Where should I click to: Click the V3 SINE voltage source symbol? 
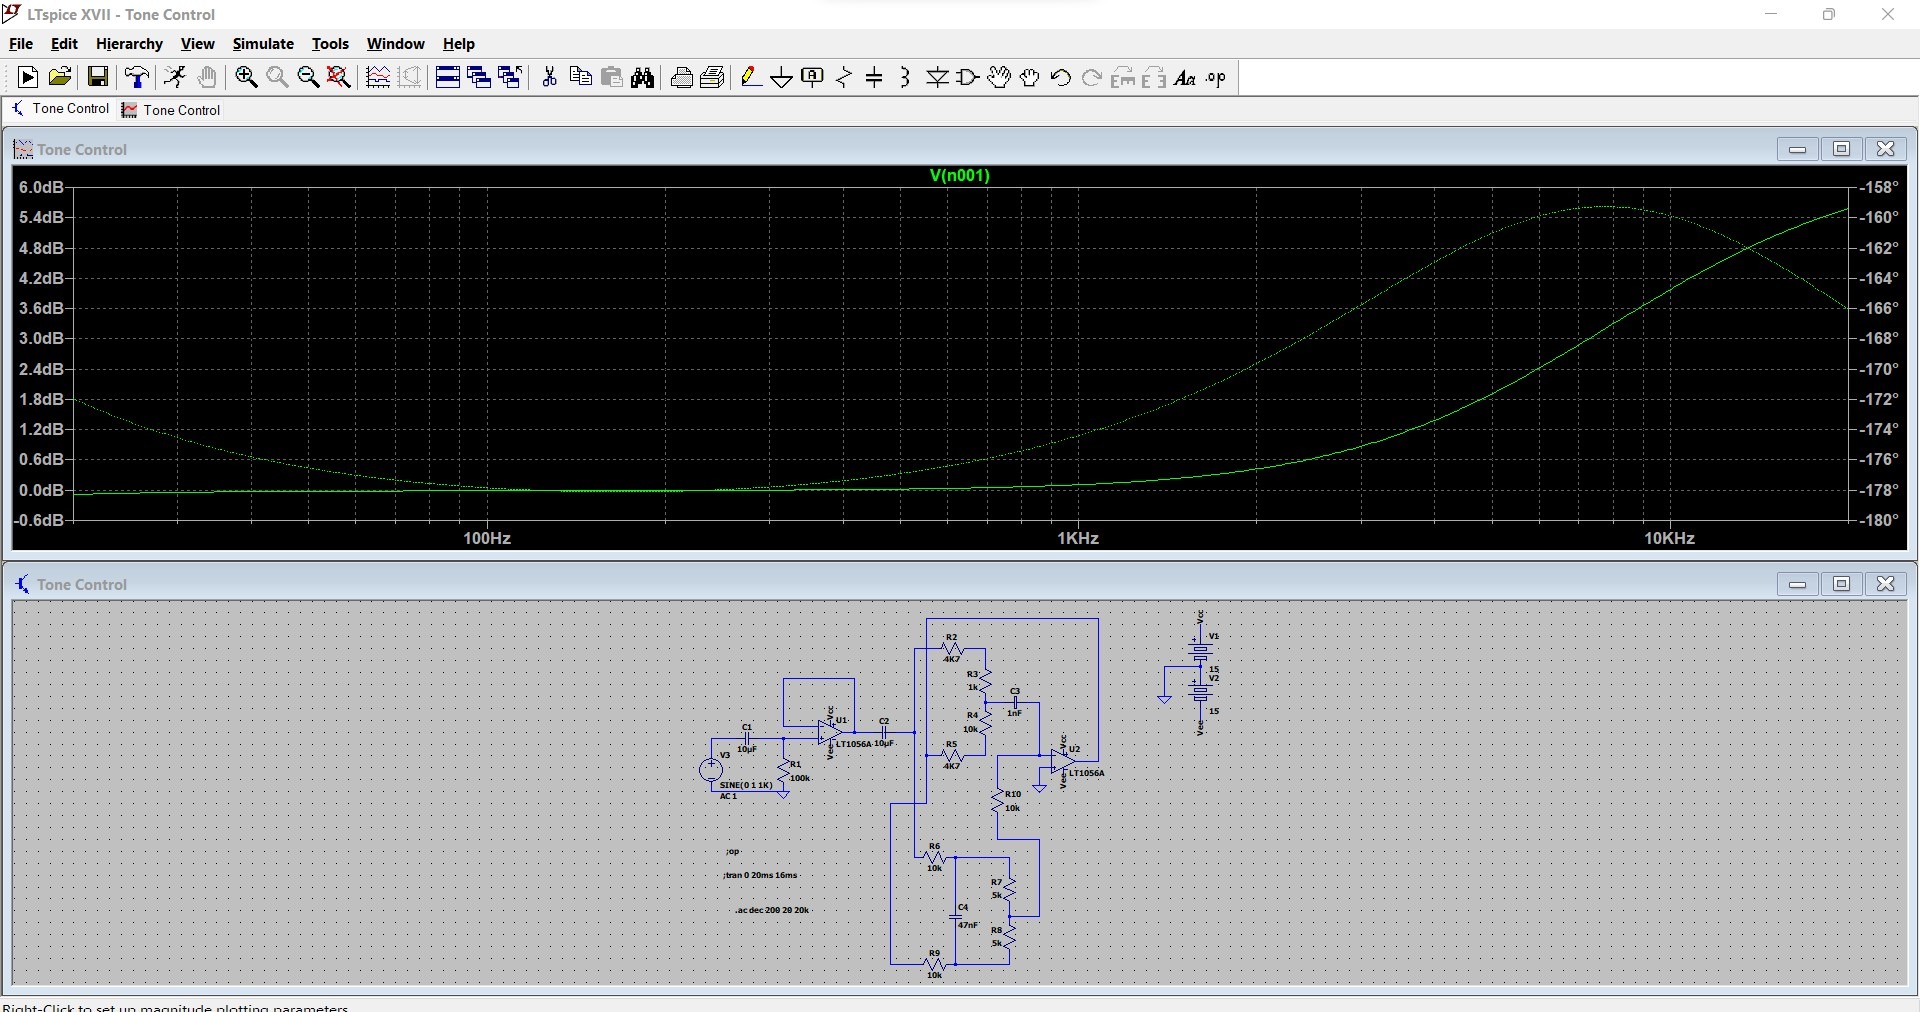[711, 769]
